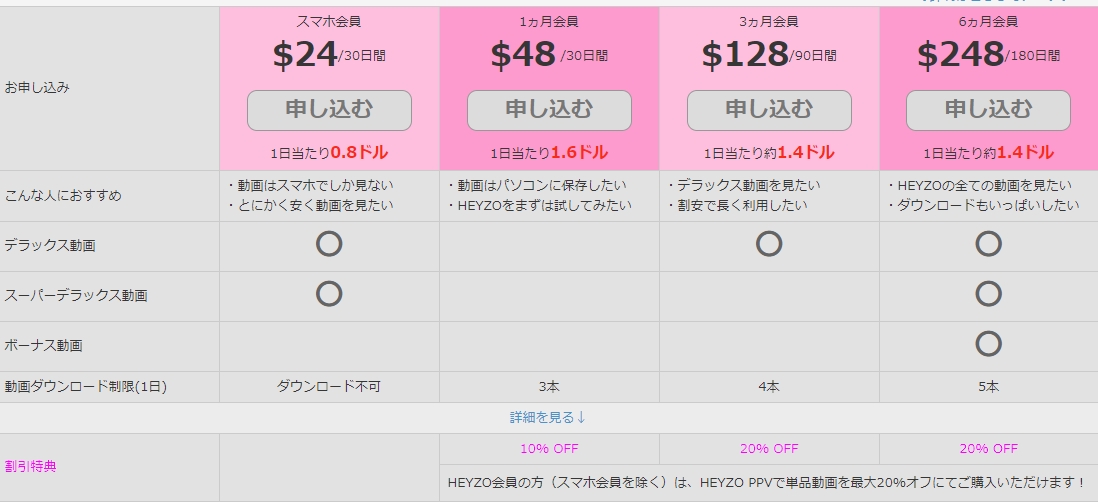Click ボーナス動画 circle icon for 6ヵ月会員
This screenshot has height=502, width=1098.
point(988,343)
